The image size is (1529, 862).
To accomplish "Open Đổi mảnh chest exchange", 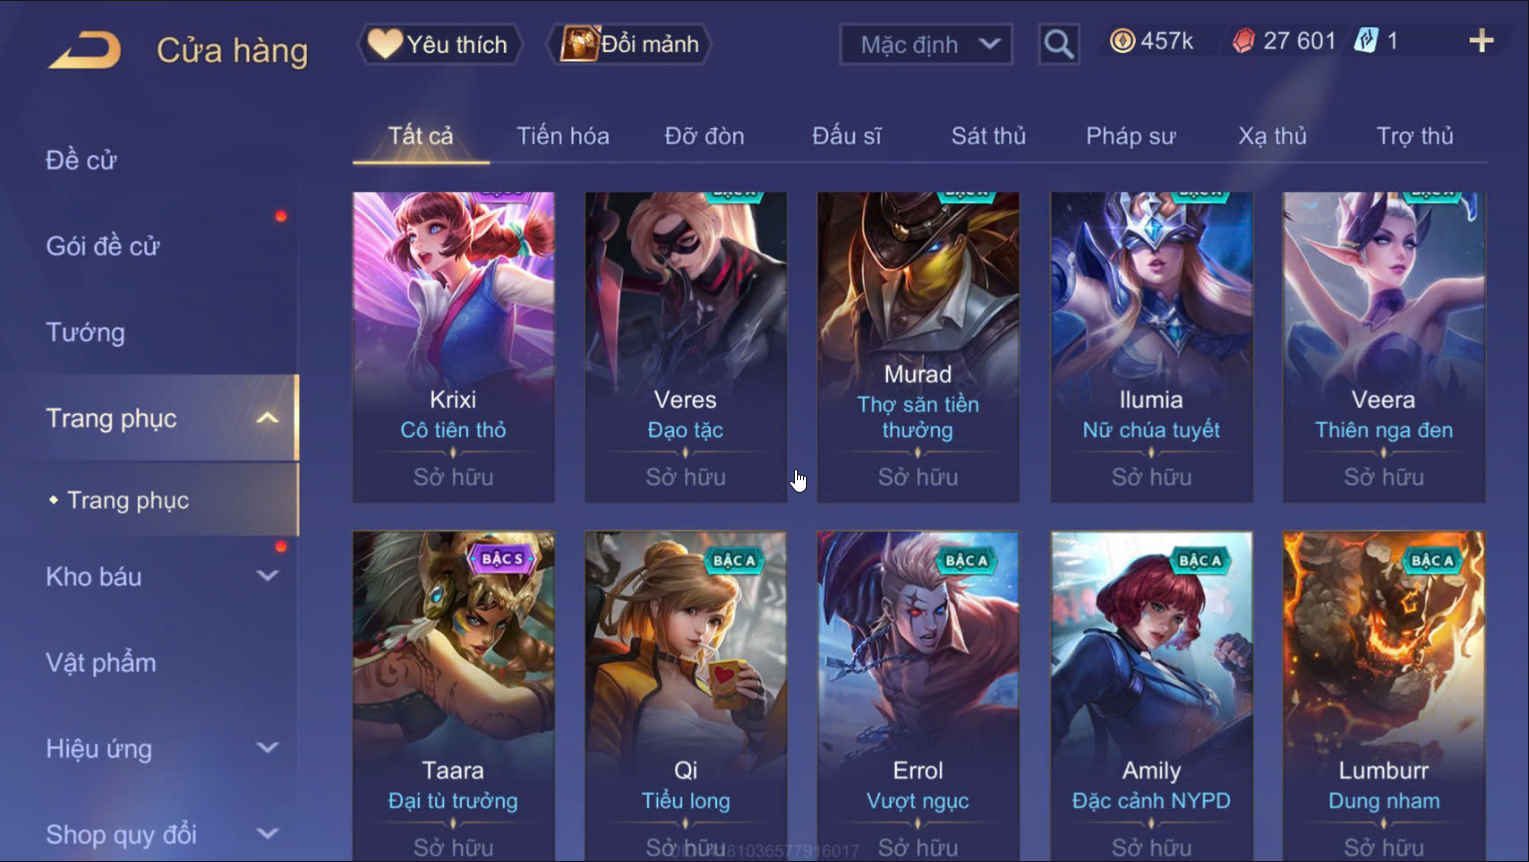I will pos(630,44).
